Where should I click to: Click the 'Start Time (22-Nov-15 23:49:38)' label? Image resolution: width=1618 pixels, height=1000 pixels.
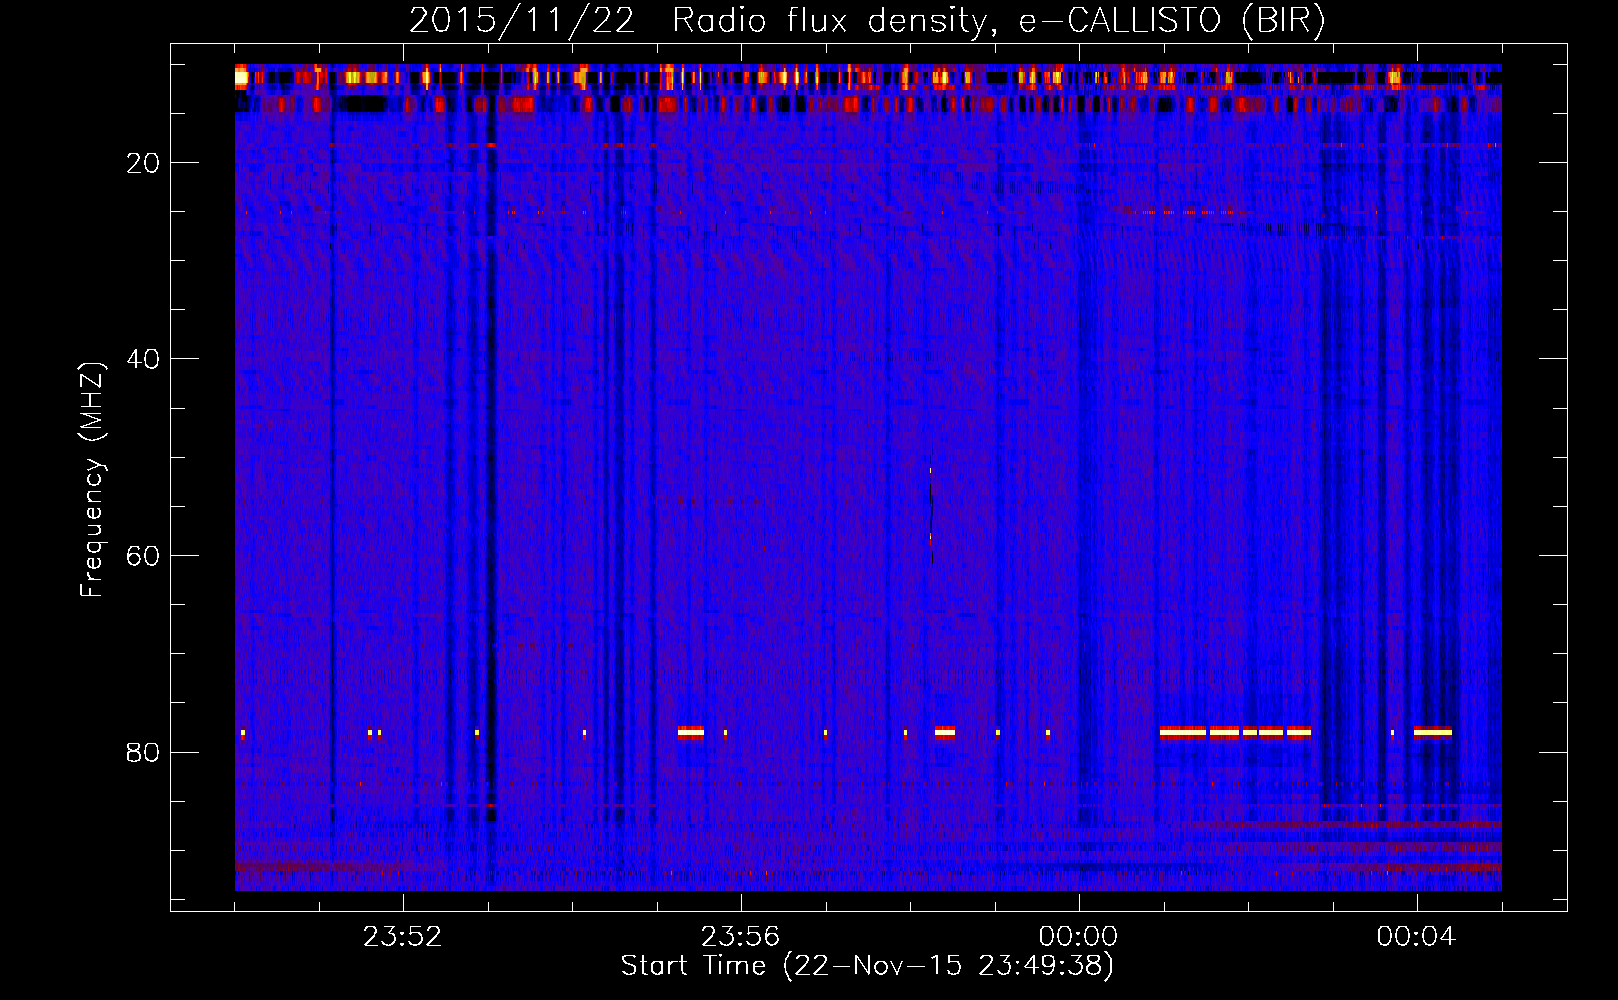pyautogui.click(x=867, y=966)
